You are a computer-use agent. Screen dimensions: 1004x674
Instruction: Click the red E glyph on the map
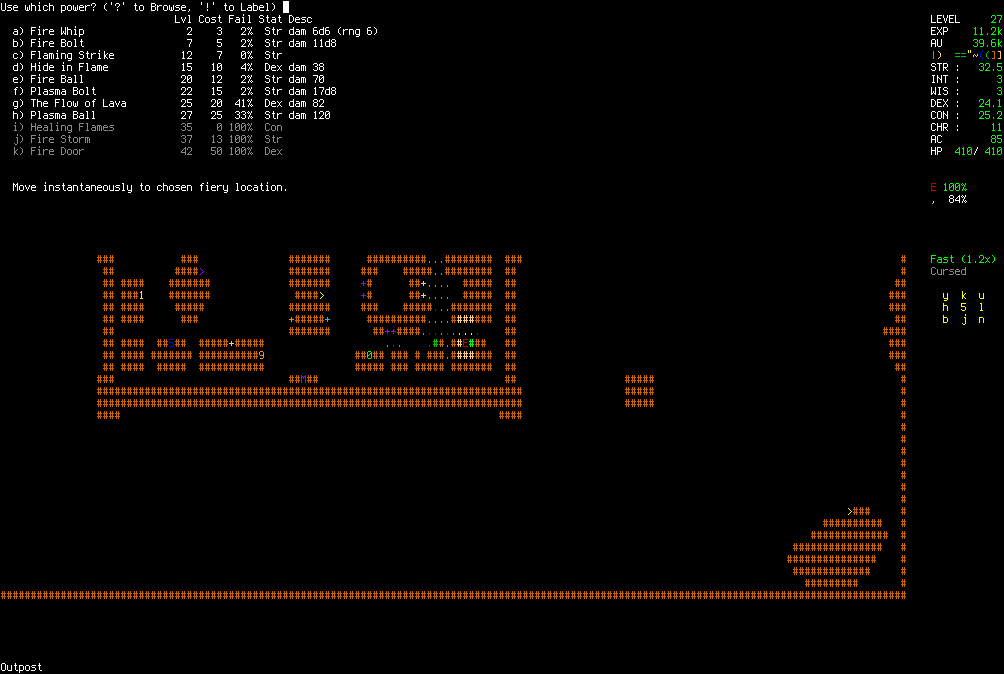tap(466, 344)
